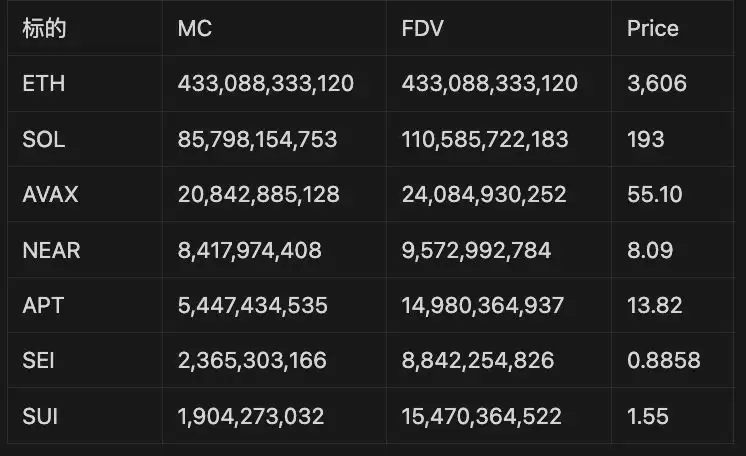Screen dimensions: 746x456
Task: Click the SEI ticker cell
Action: (x=39, y=360)
